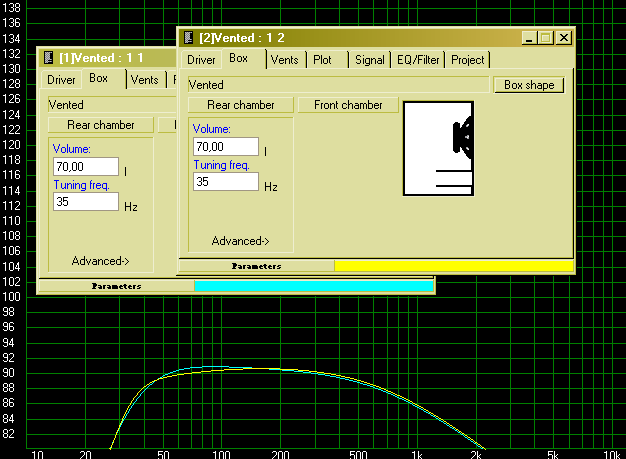Viewport: 626px width, 459px height.
Task: Select Rear chamber button in window 2
Action: tap(241, 105)
